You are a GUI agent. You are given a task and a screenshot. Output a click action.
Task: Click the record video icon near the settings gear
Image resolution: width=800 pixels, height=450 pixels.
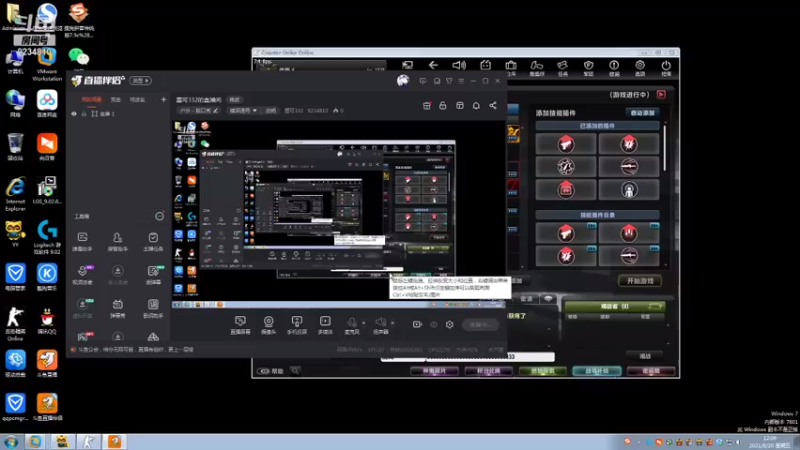417,324
